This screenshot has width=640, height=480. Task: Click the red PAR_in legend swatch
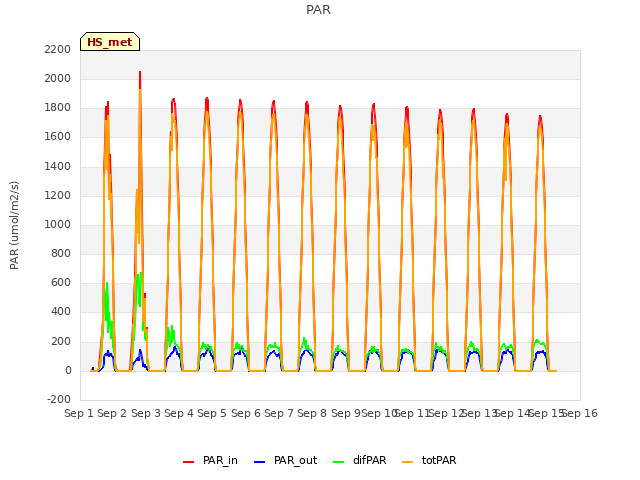click(188, 462)
